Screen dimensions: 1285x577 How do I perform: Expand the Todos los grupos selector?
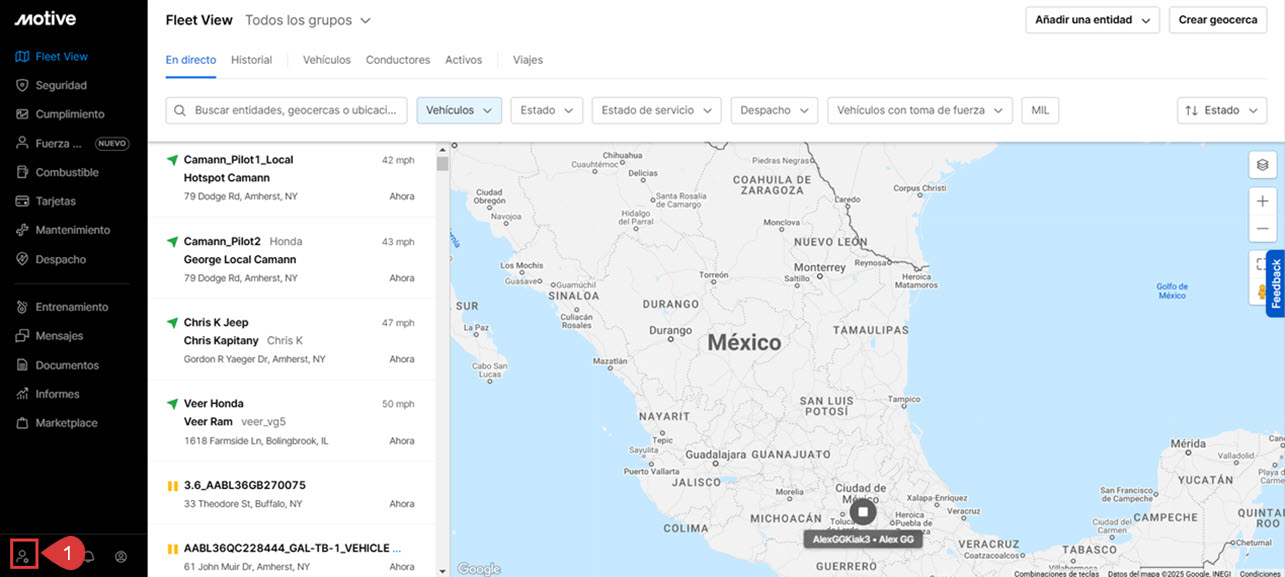(308, 20)
